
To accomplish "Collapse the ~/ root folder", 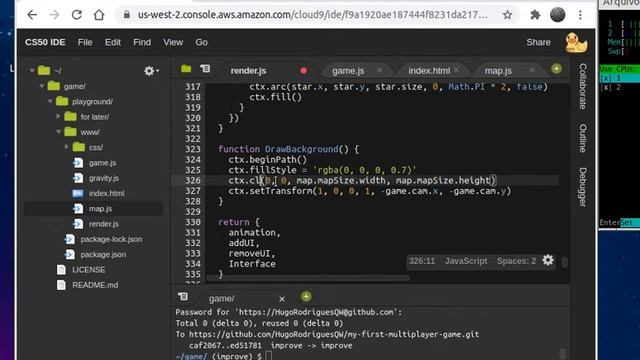I will click(x=32, y=71).
